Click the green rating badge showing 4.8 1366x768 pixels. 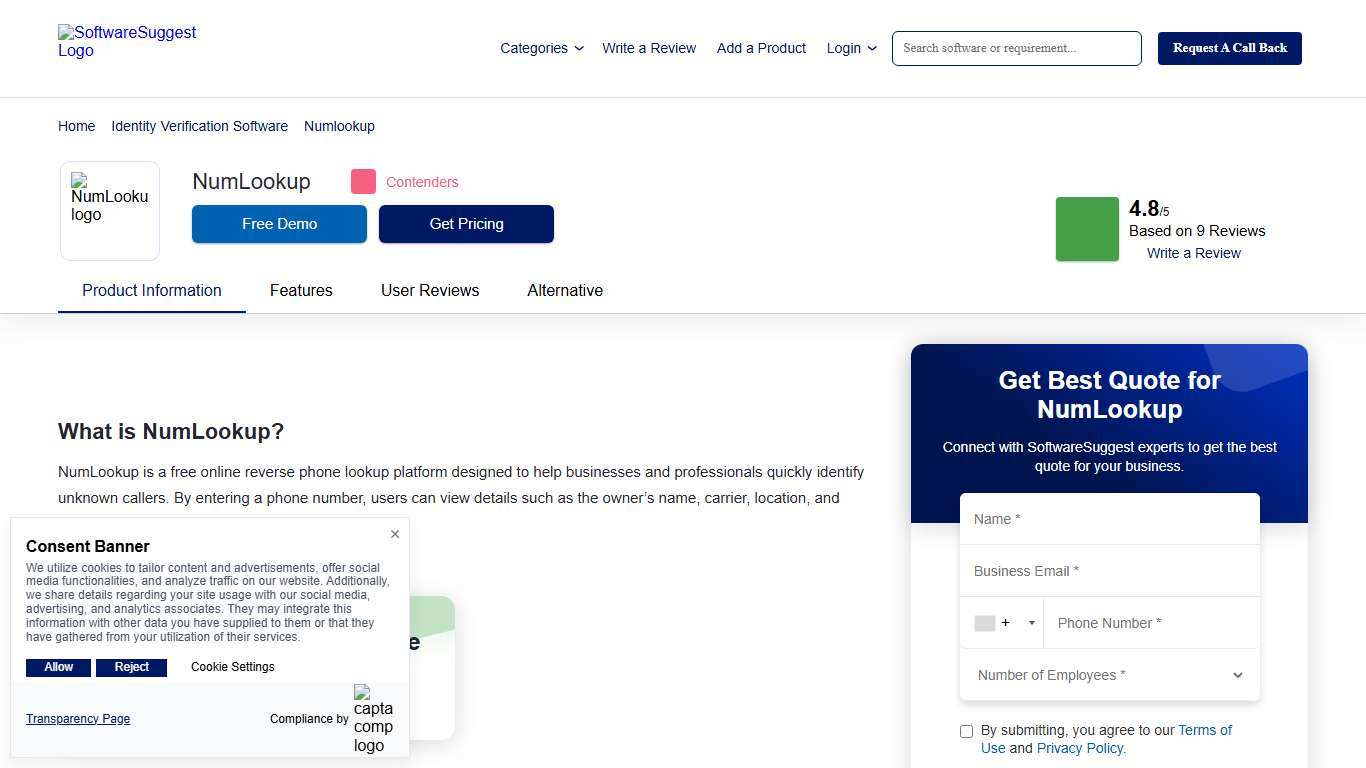point(1087,229)
